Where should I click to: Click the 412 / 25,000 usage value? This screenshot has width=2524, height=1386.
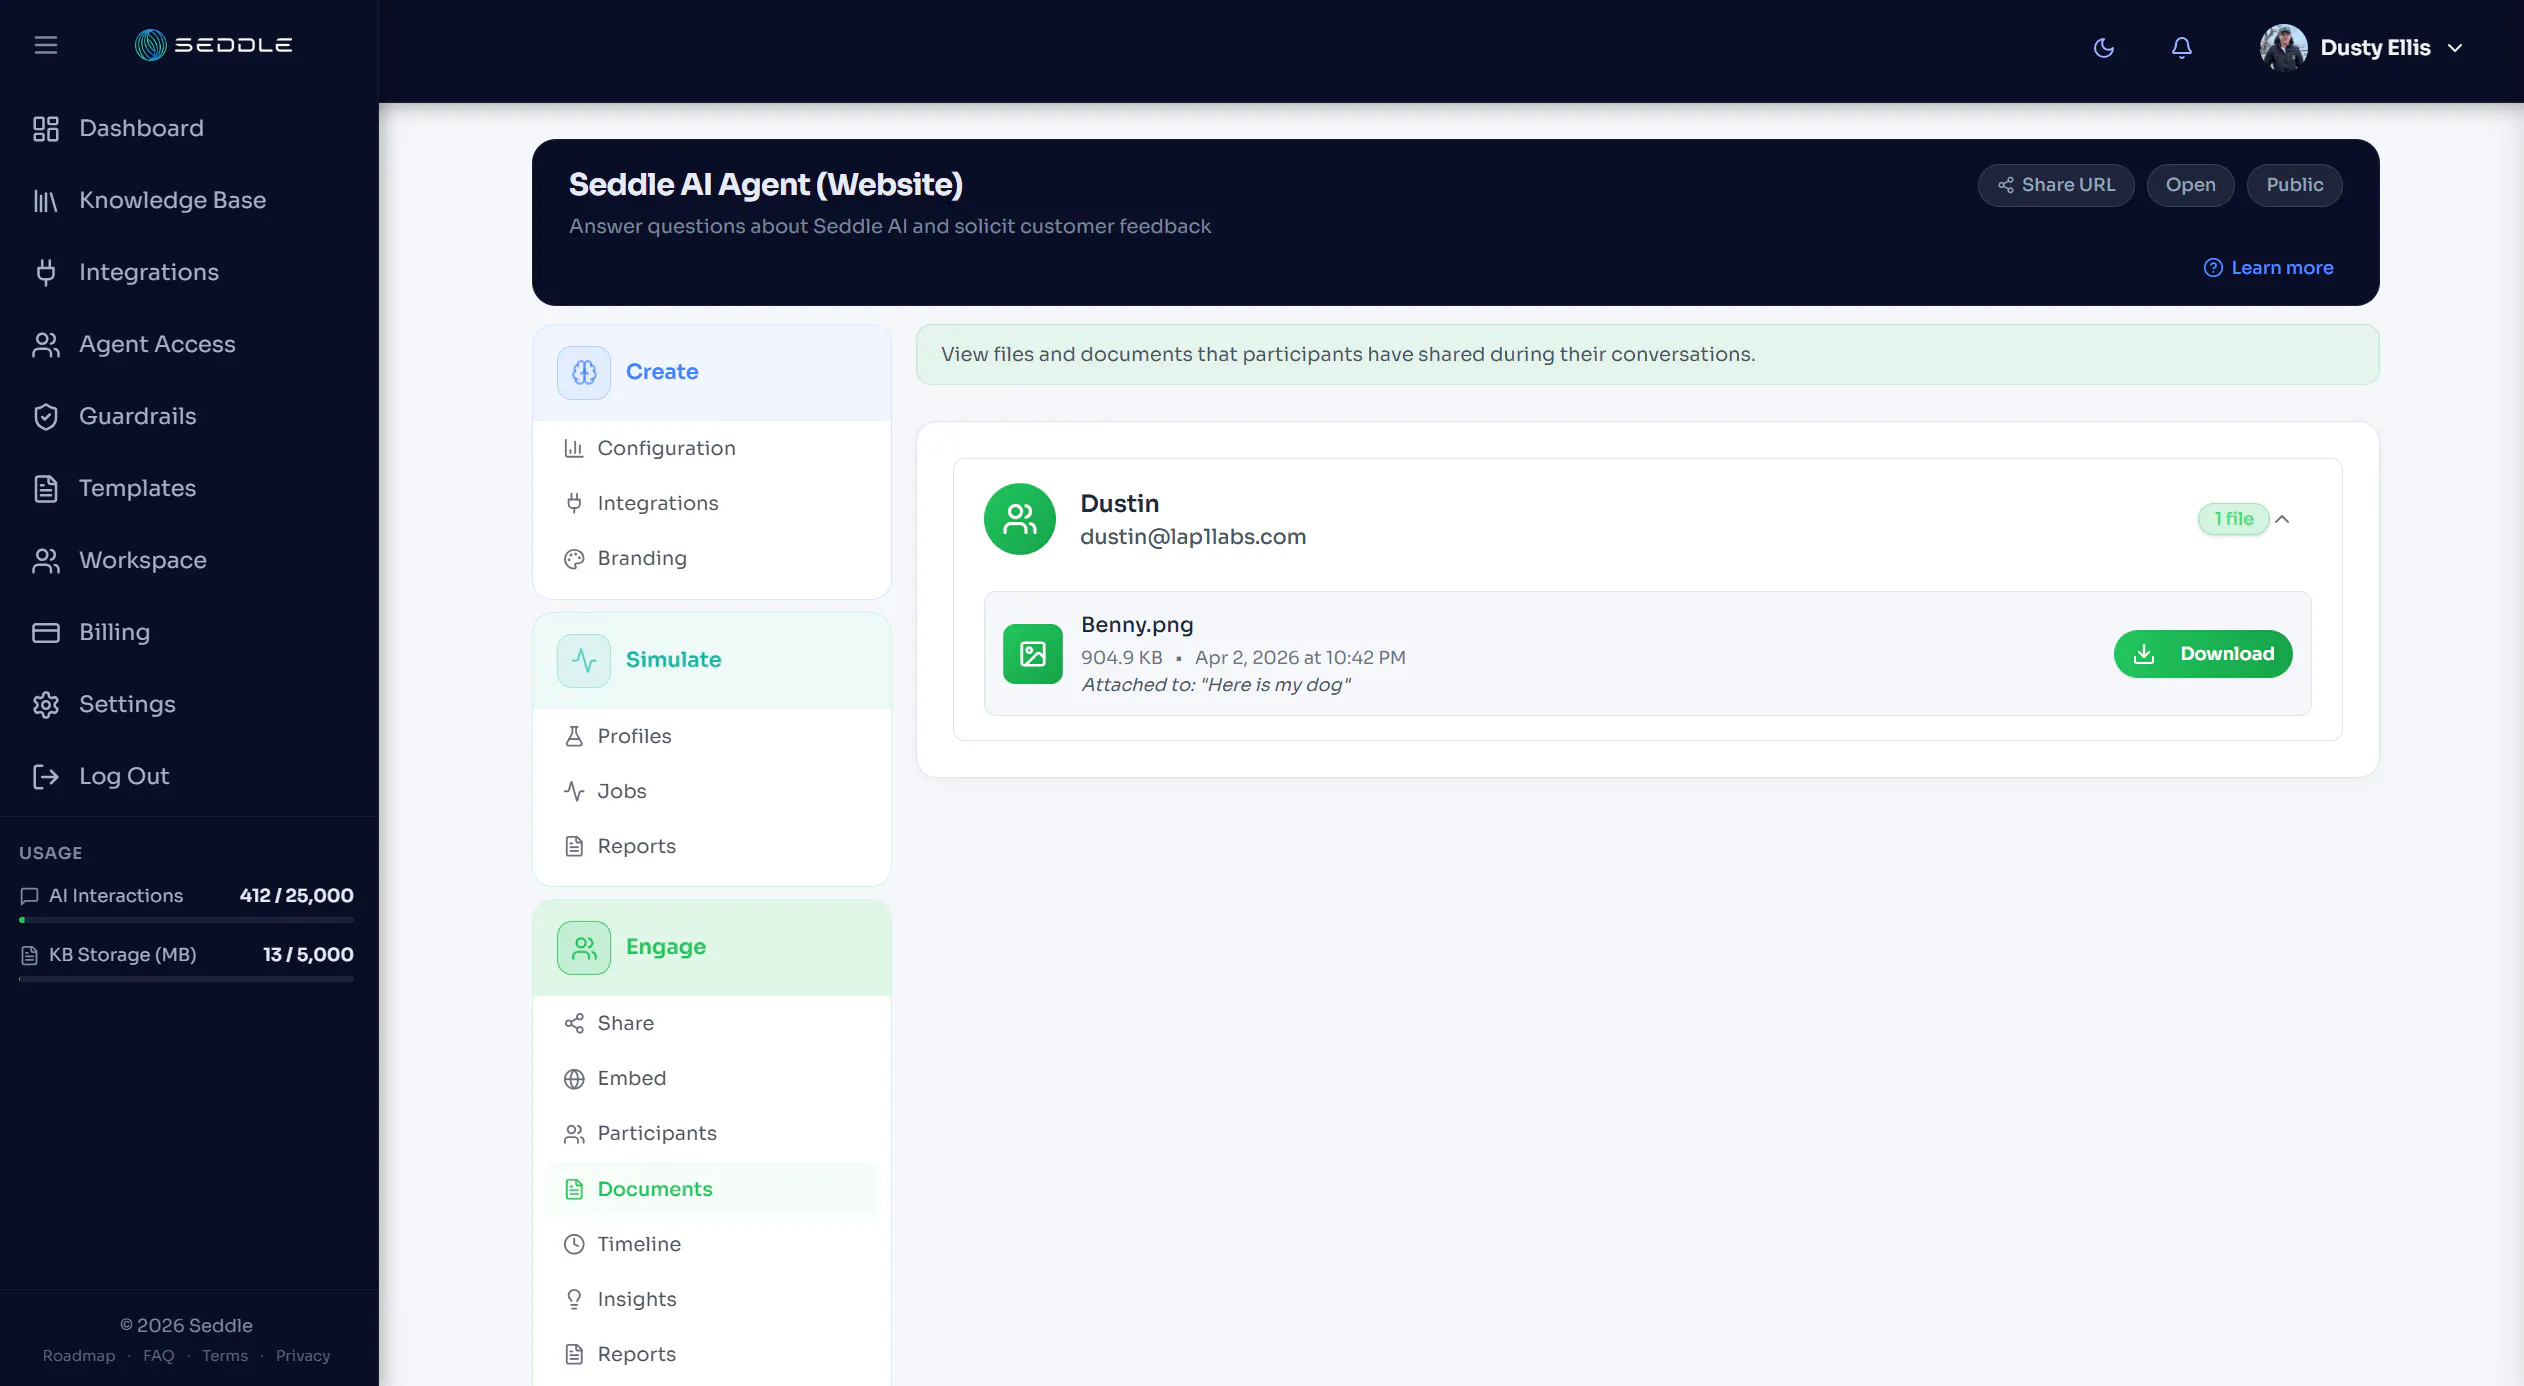pos(296,896)
